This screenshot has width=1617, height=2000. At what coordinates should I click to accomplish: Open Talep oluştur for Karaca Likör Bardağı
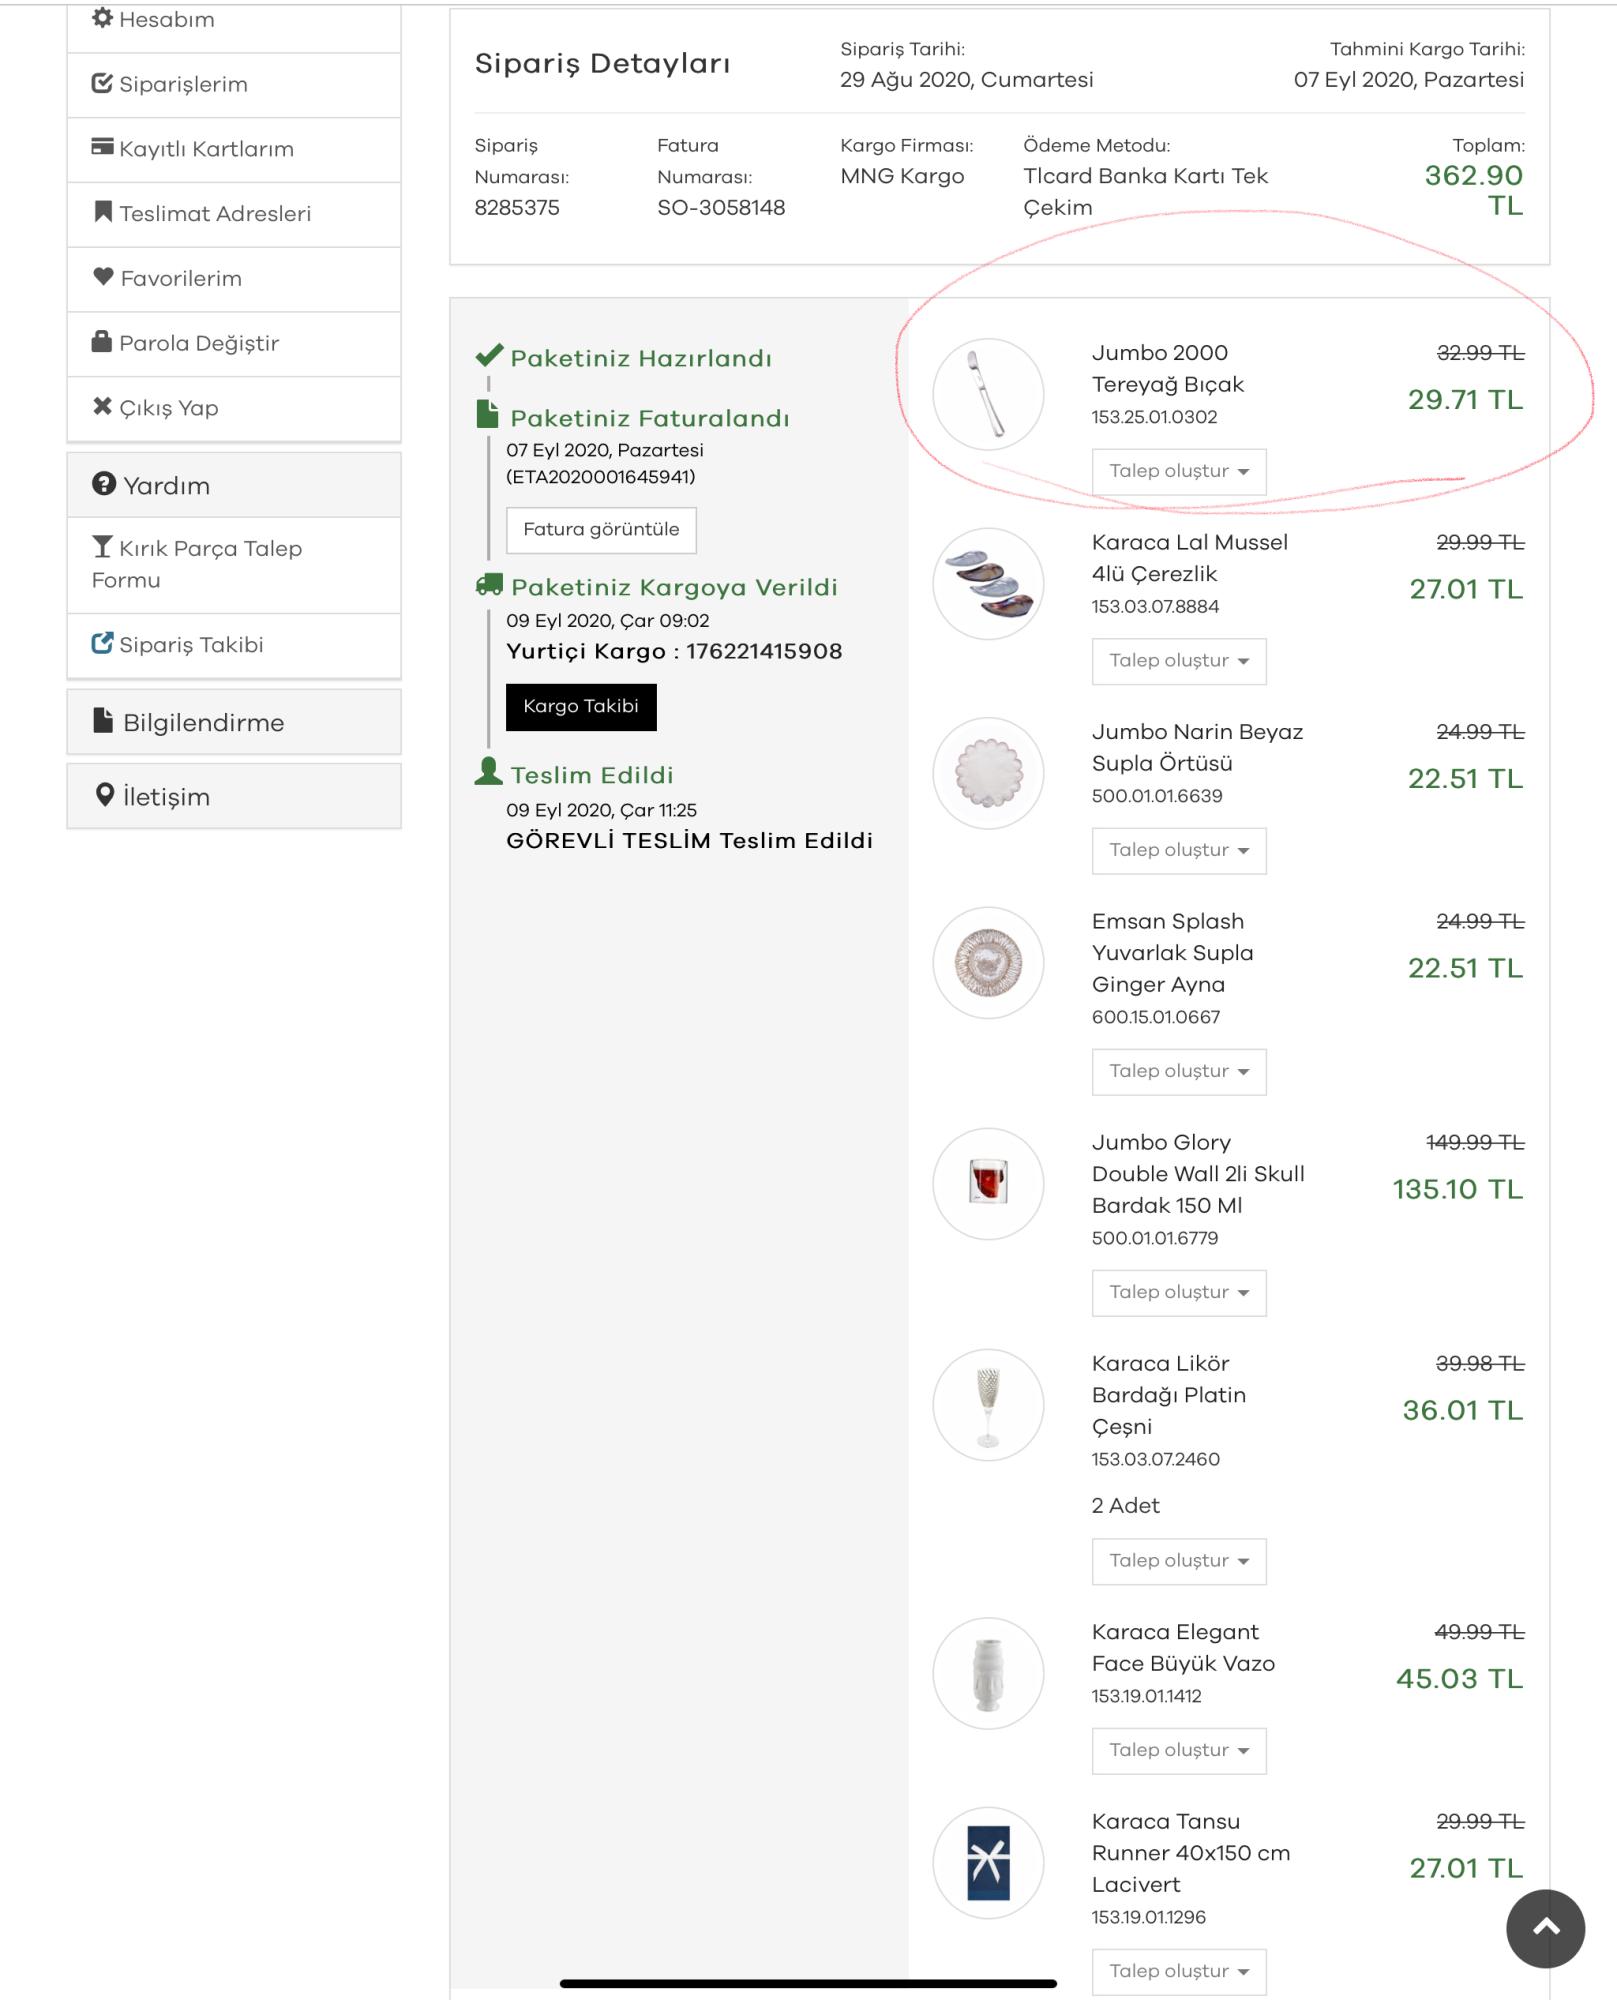pyautogui.click(x=1179, y=1561)
